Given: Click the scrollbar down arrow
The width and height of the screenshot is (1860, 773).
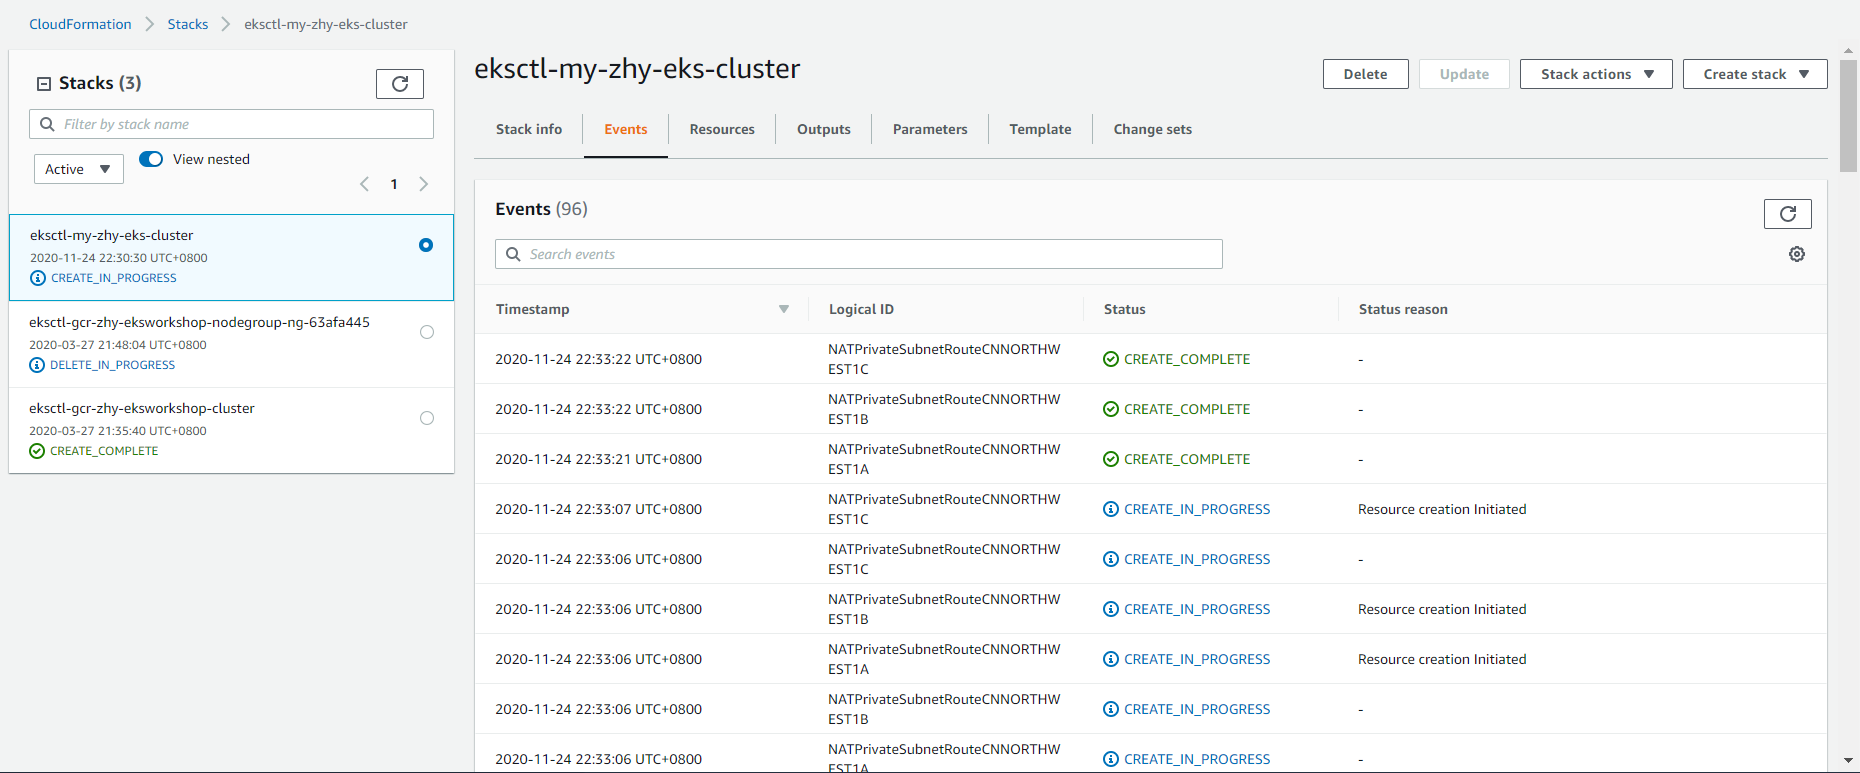Looking at the screenshot, I should click(x=1849, y=761).
